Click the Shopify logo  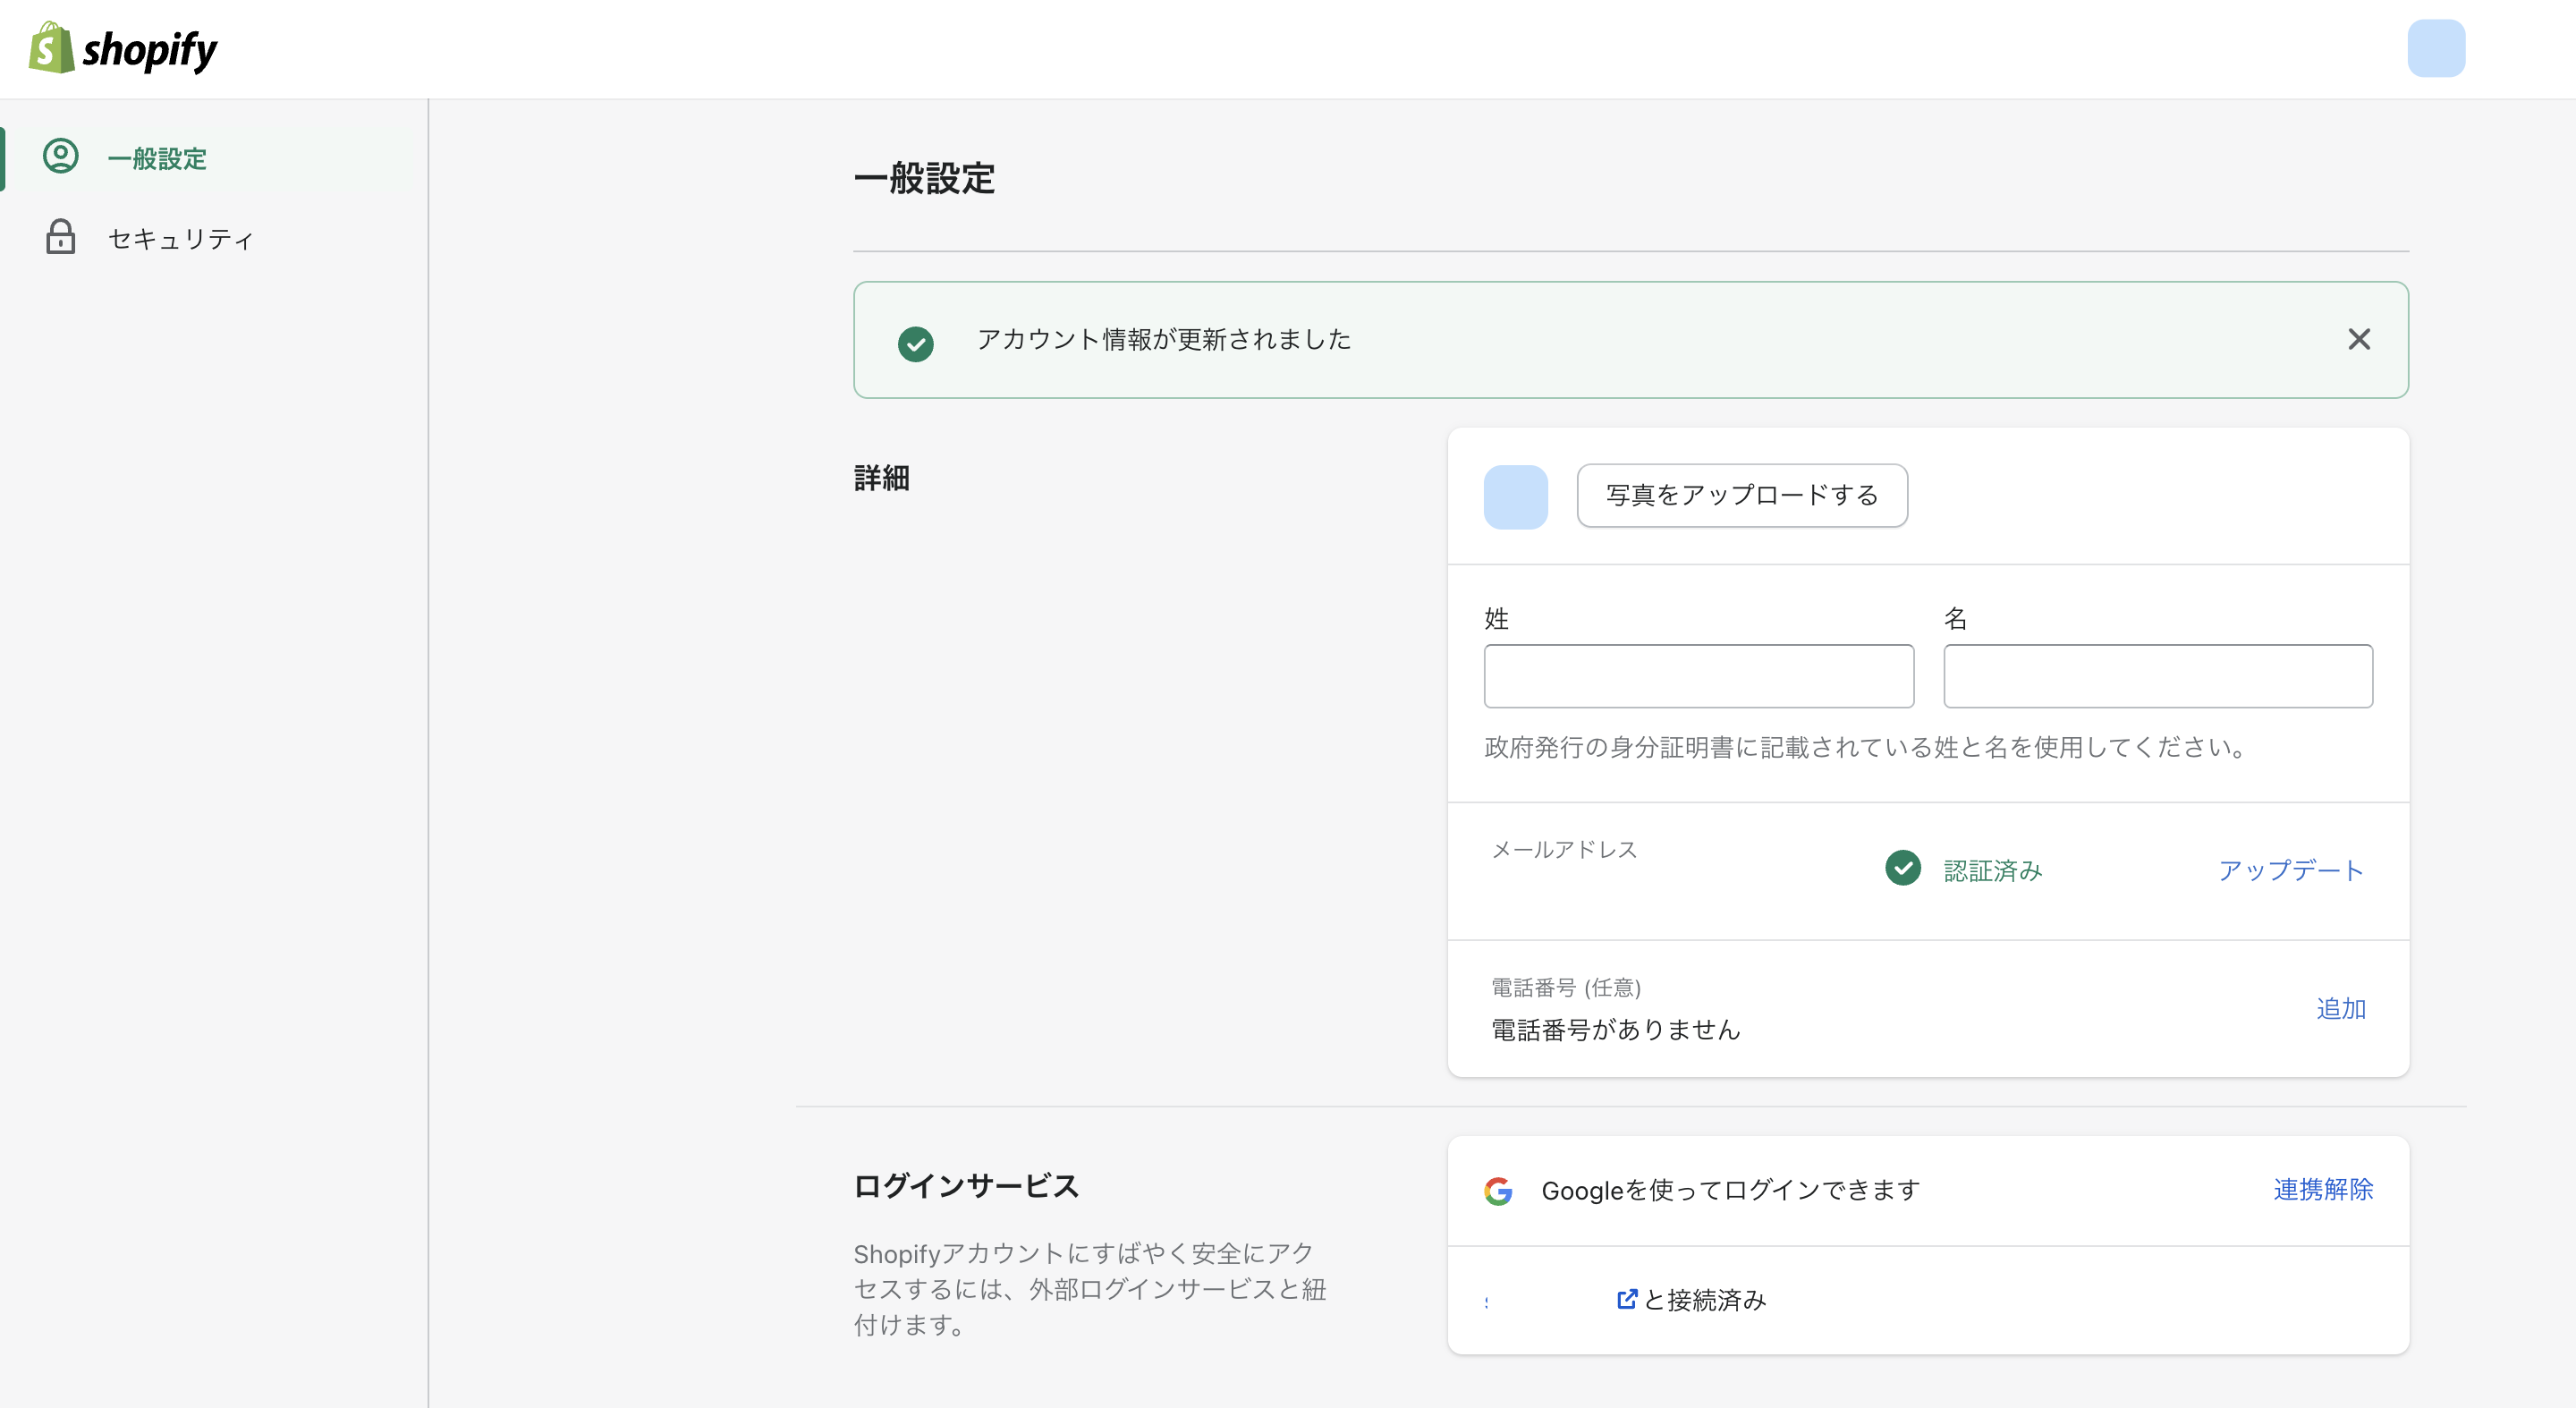click(122, 48)
